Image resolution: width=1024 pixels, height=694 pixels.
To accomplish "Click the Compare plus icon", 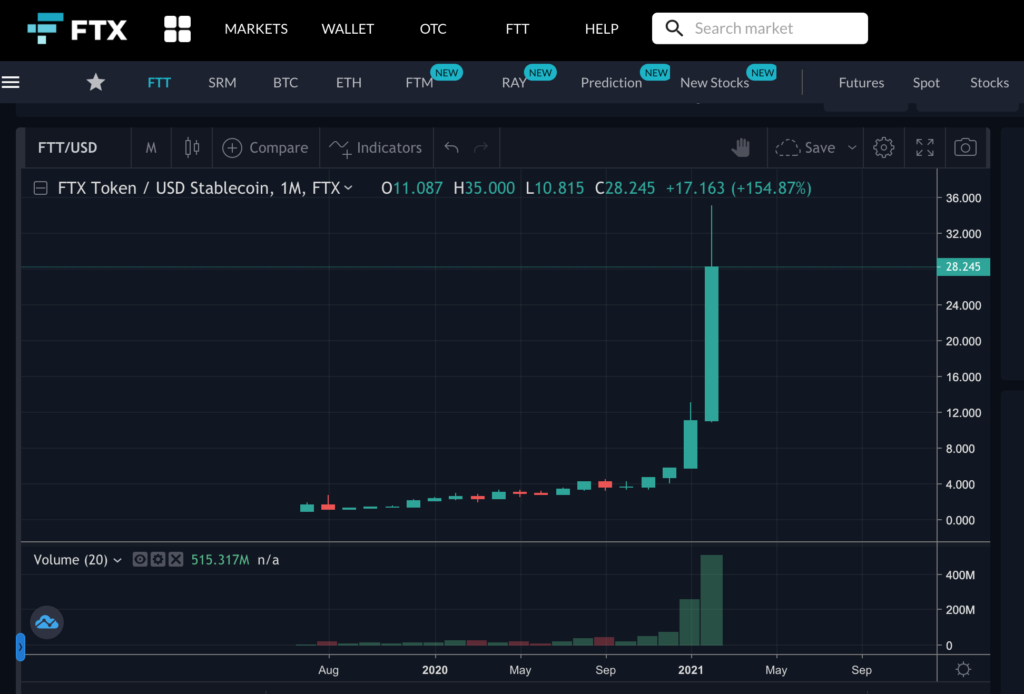I will [232, 148].
